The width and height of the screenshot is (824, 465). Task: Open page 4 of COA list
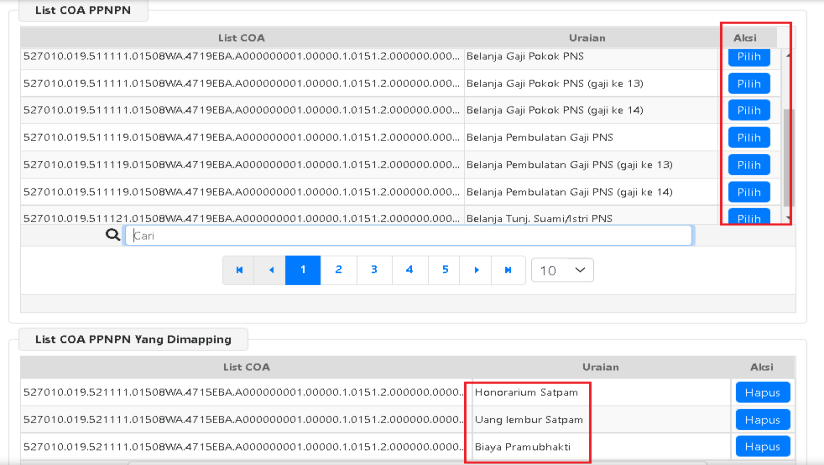point(409,270)
